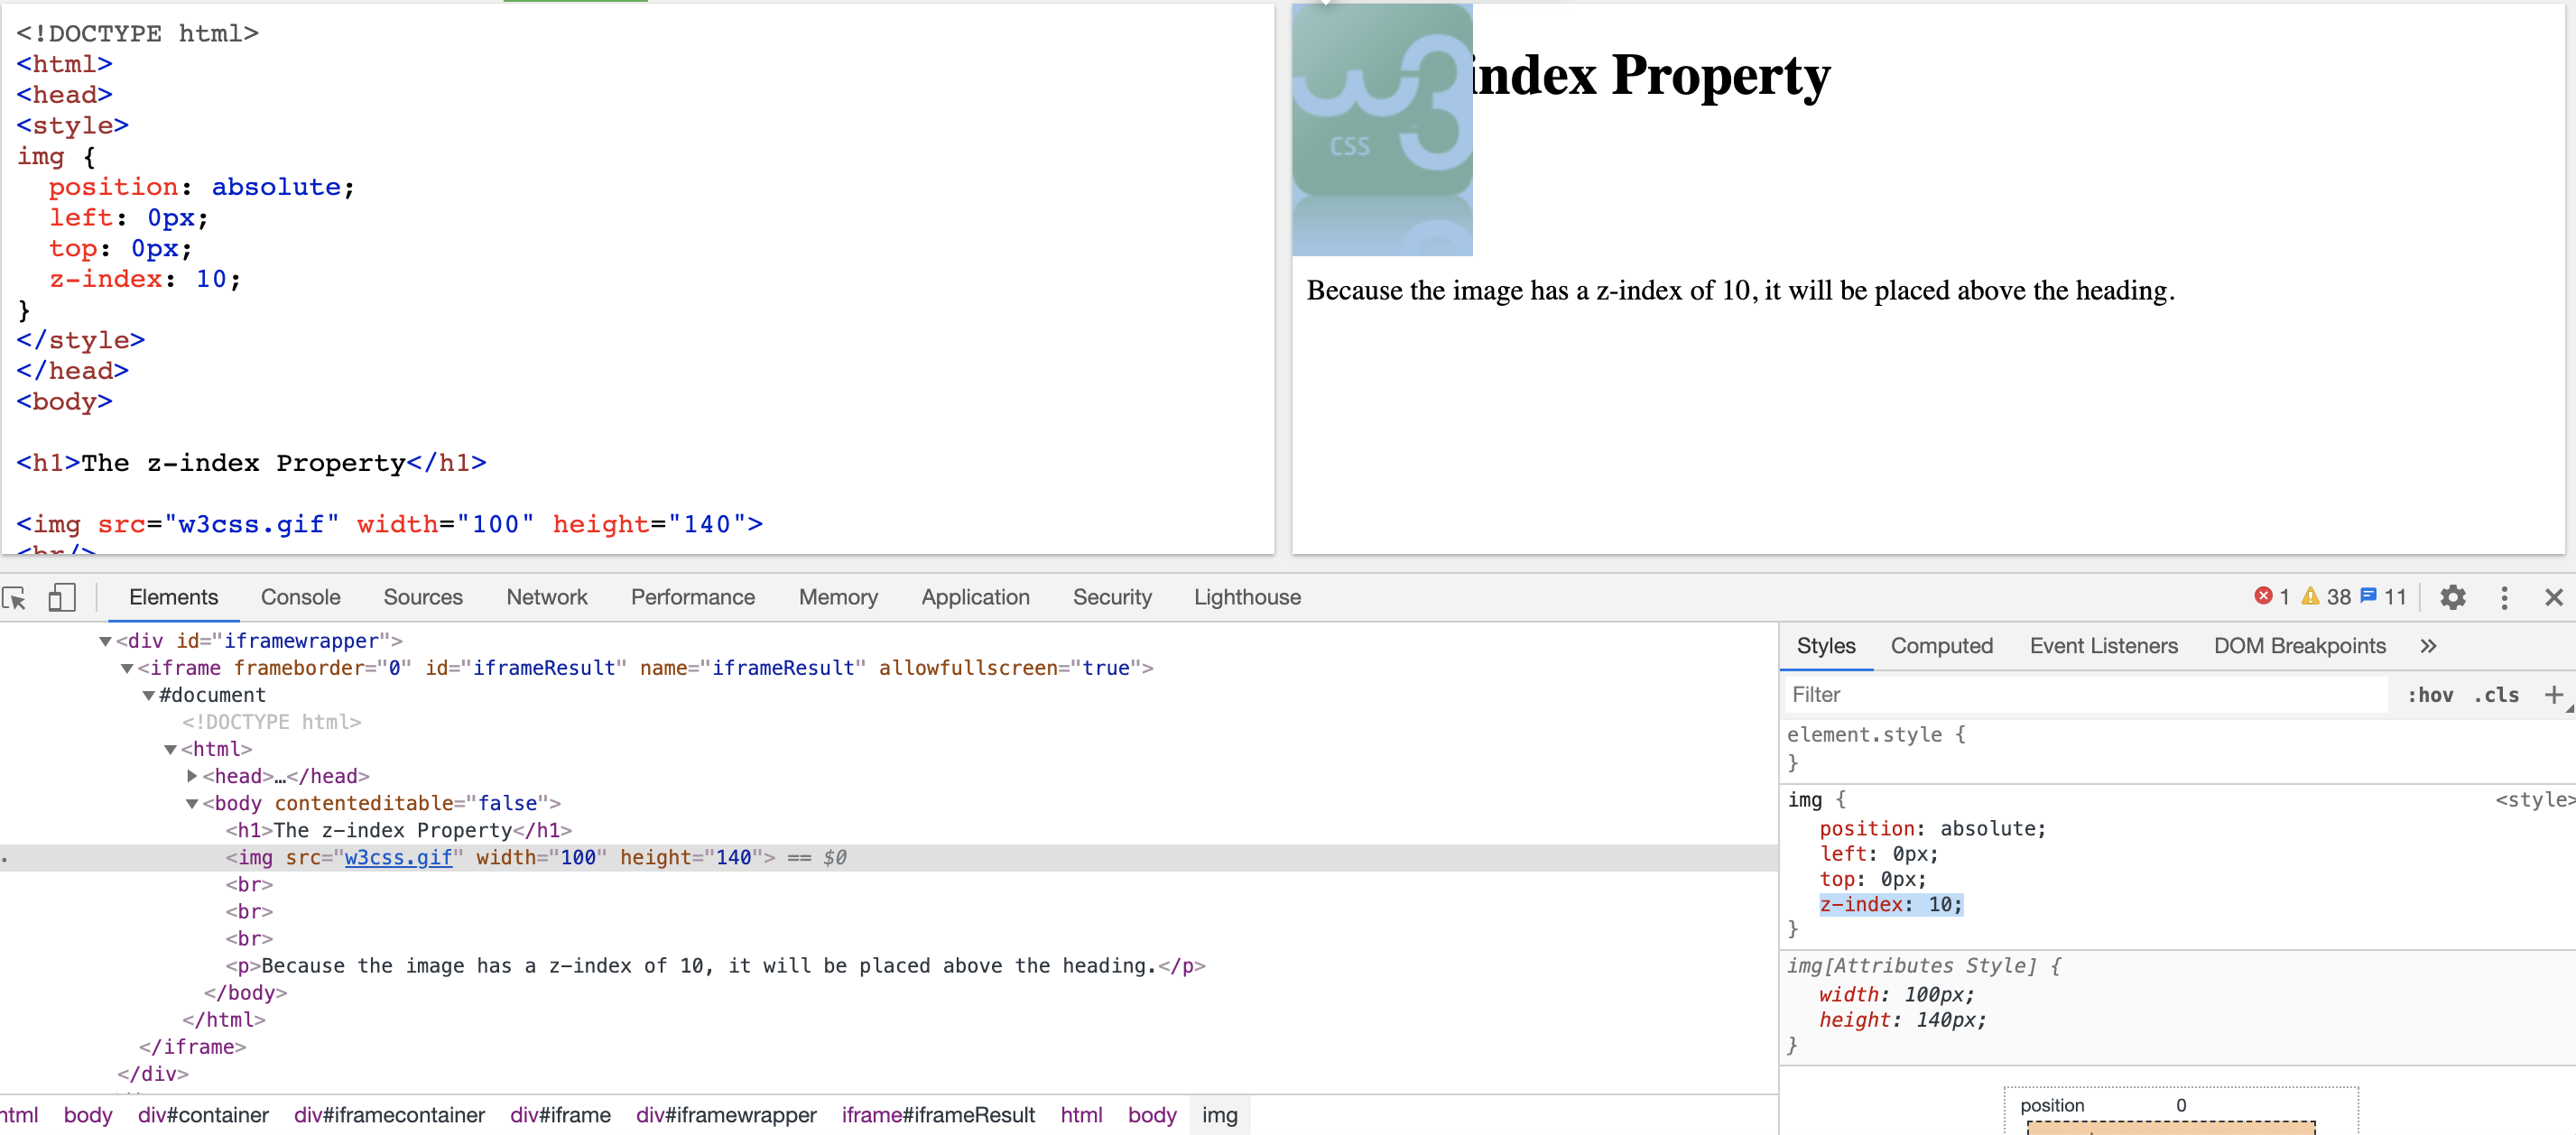
Task: Open the DevTools three-dot menu
Action: pyautogui.click(x=2503, y=598)
